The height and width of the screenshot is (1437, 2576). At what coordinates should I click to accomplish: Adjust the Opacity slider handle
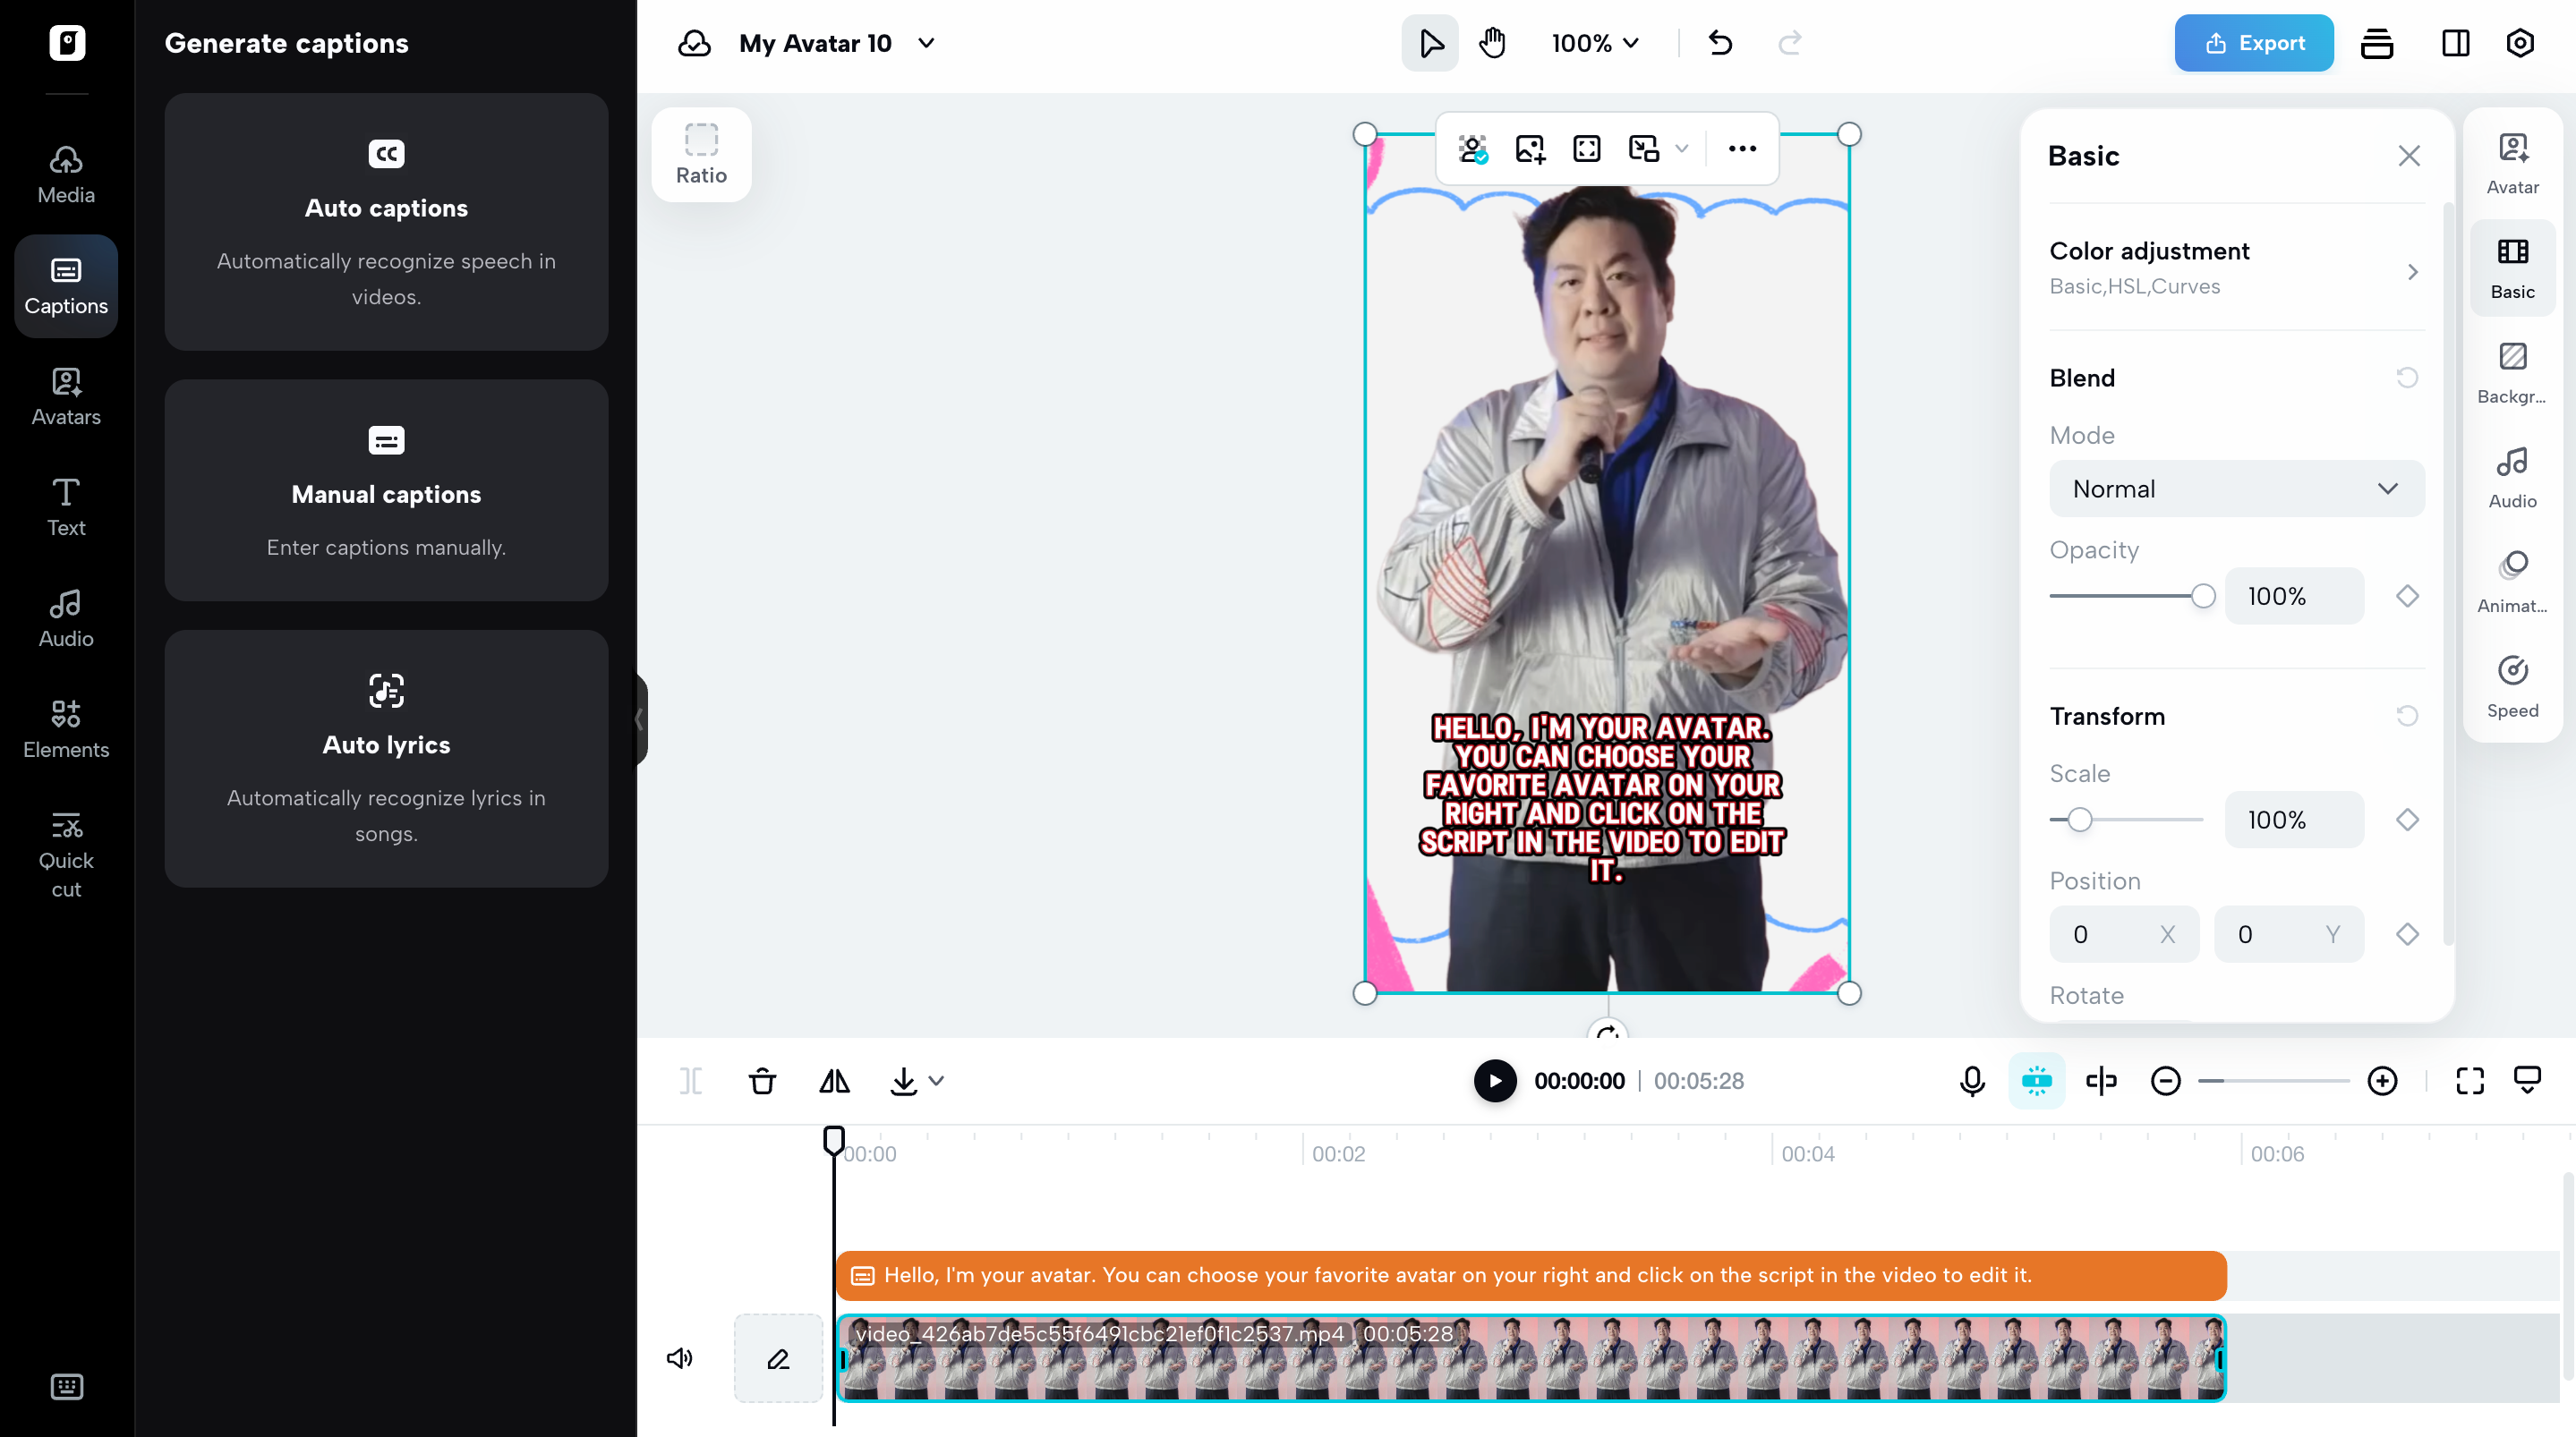[2203, 595]
